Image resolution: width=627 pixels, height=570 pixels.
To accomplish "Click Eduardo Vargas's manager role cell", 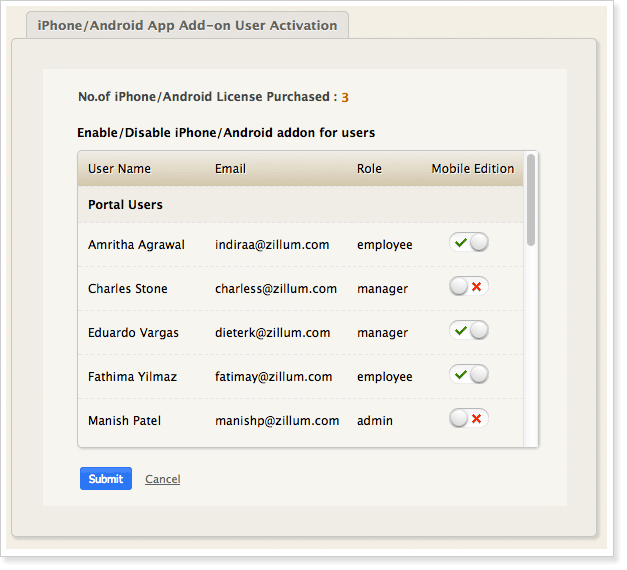I will click(x=382, y=333).
